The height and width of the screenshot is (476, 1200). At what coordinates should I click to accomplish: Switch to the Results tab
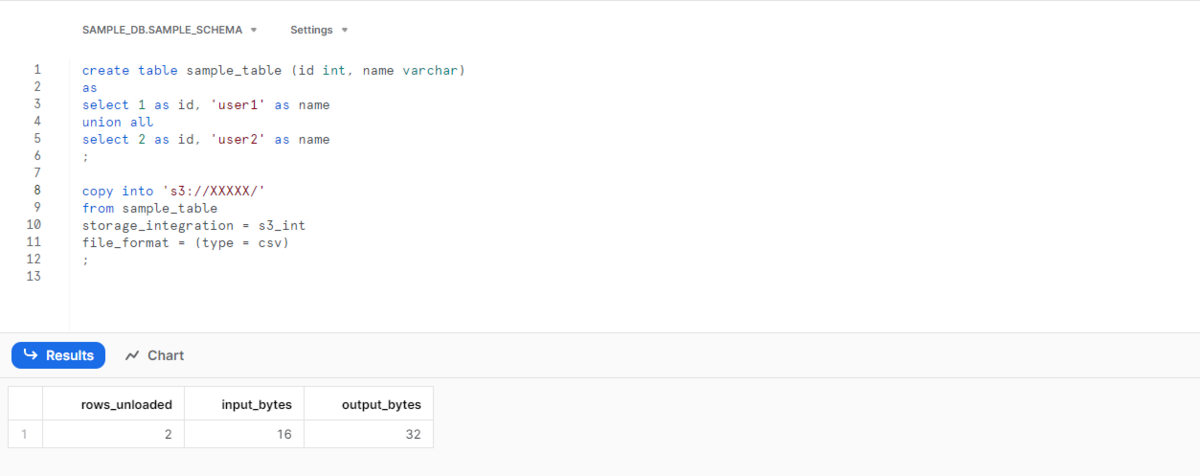pos(58,355)
